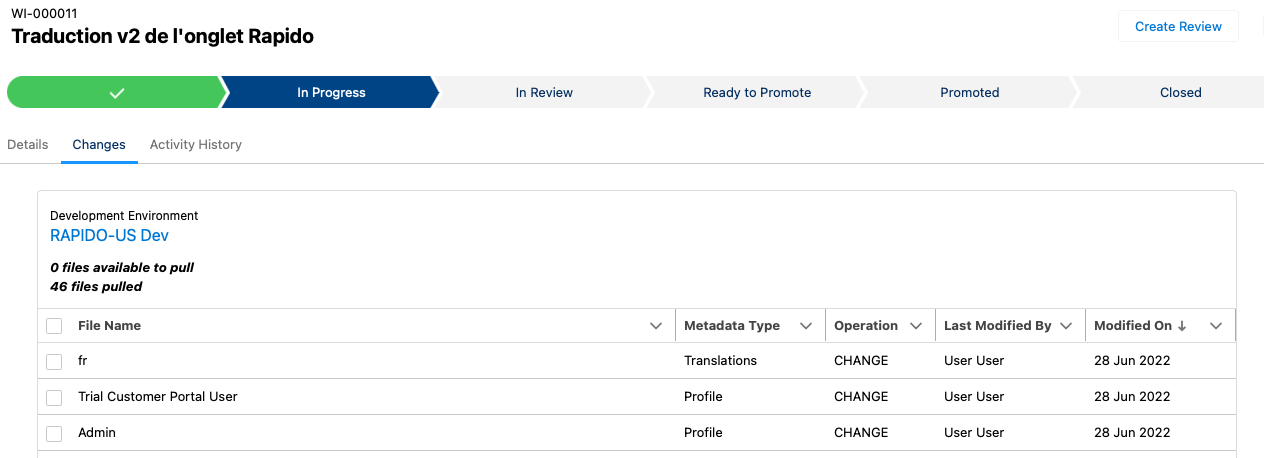Select the In Progress stage
This screenshot has width=1264, height=458.
(331, 92)
